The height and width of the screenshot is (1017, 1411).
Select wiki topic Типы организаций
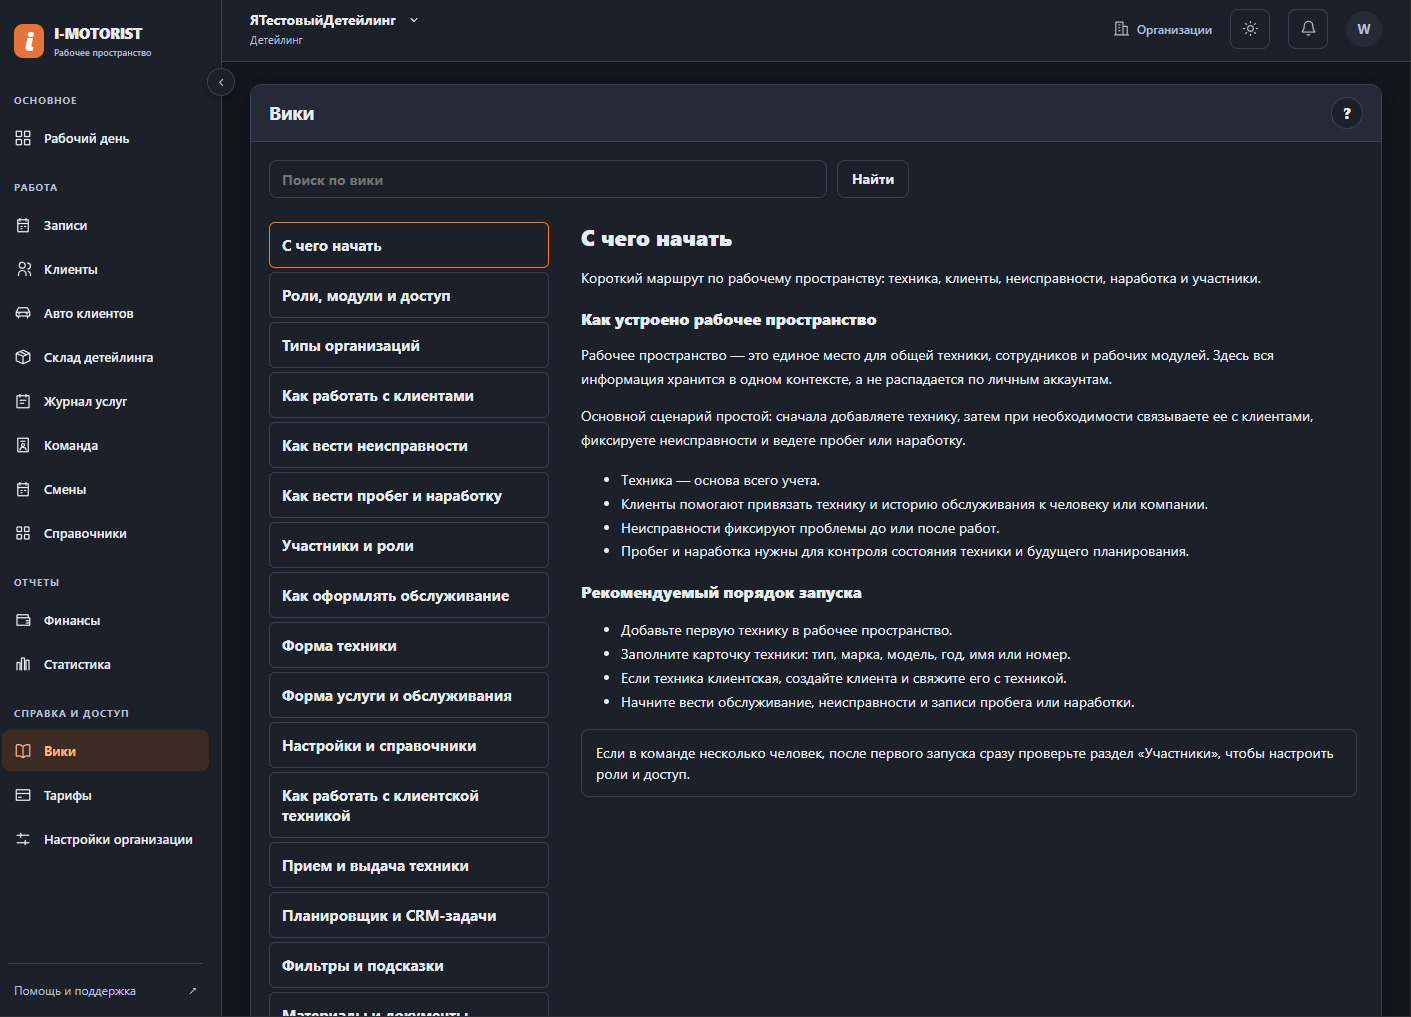[409, 345]
